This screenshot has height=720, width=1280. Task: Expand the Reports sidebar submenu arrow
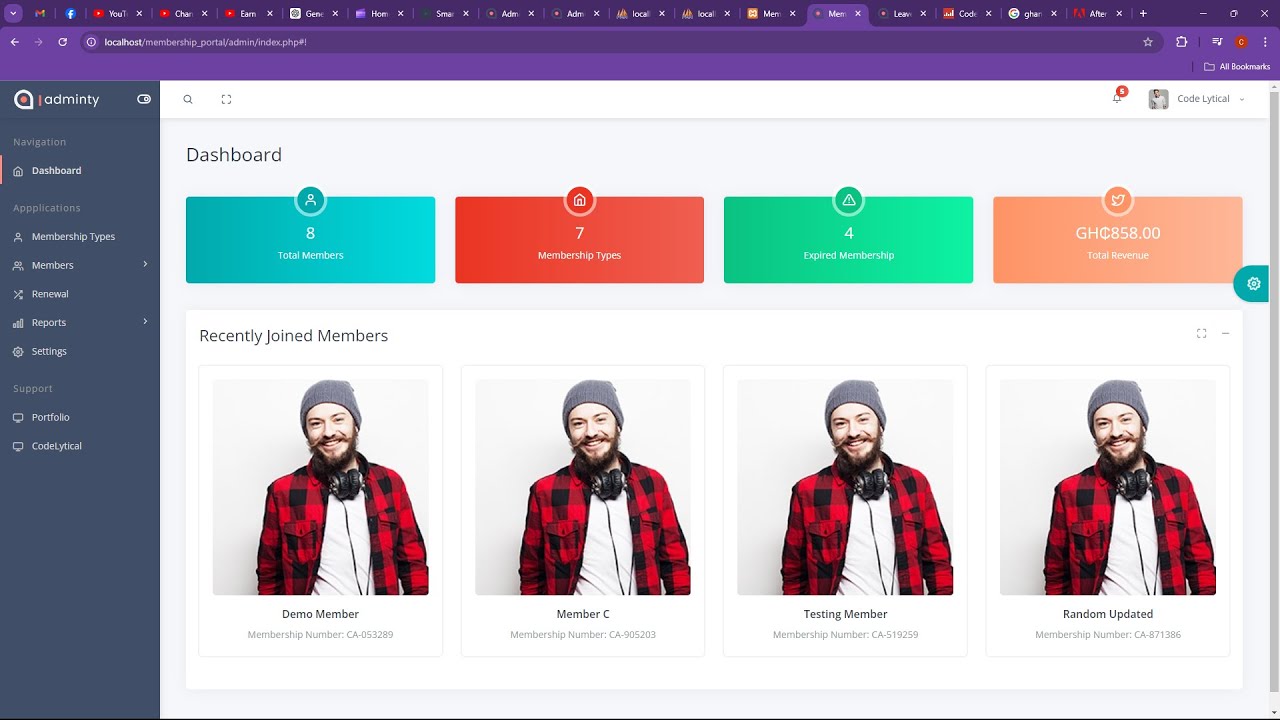point(145,322)
